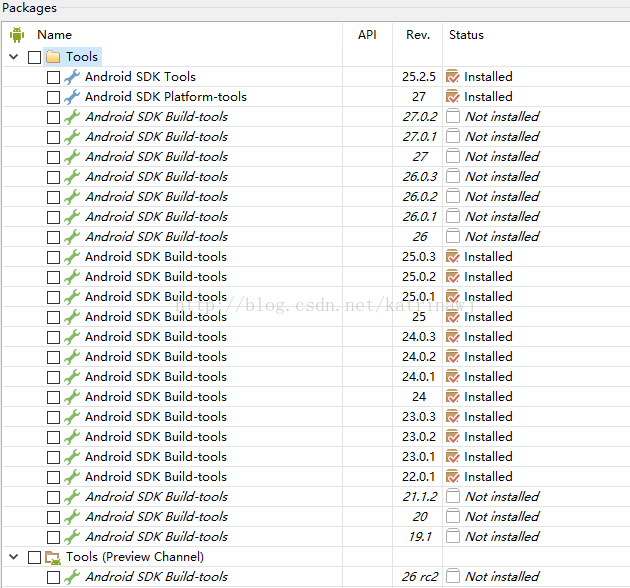This screenshot has width=630, height=588.
Task: Click the Installed status icon for revision 23.0.3
Action: (x=453, y=417)
